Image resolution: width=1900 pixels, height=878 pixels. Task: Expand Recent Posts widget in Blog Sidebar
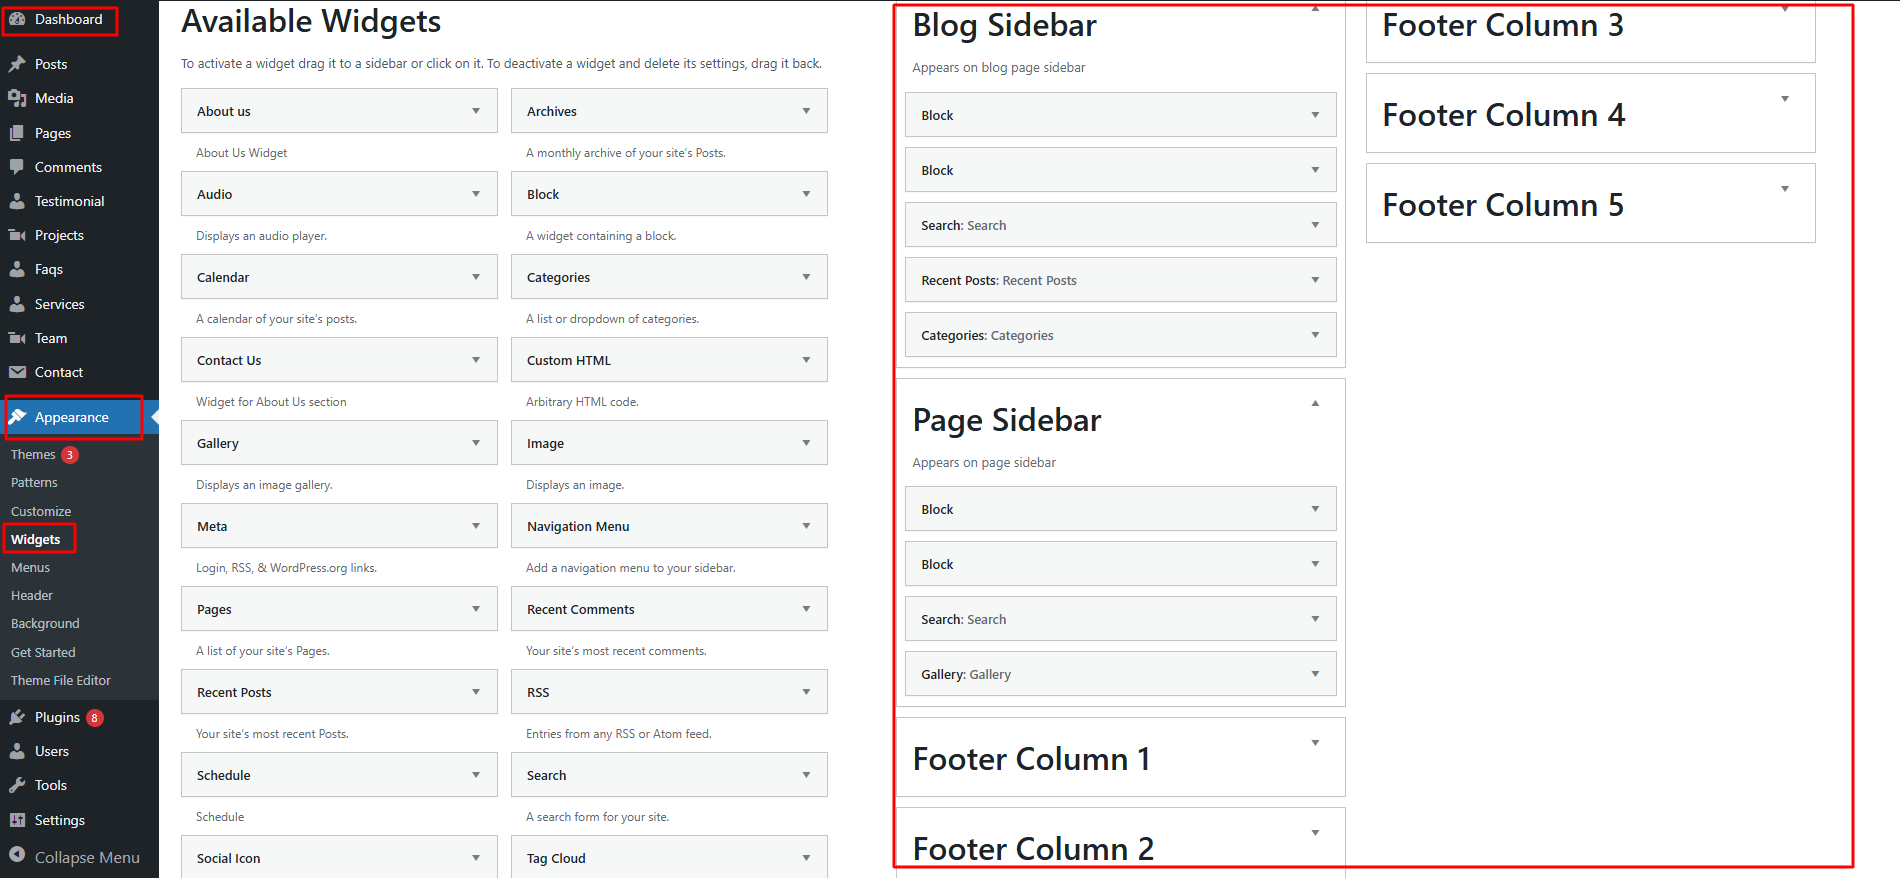click(1315, 280)
